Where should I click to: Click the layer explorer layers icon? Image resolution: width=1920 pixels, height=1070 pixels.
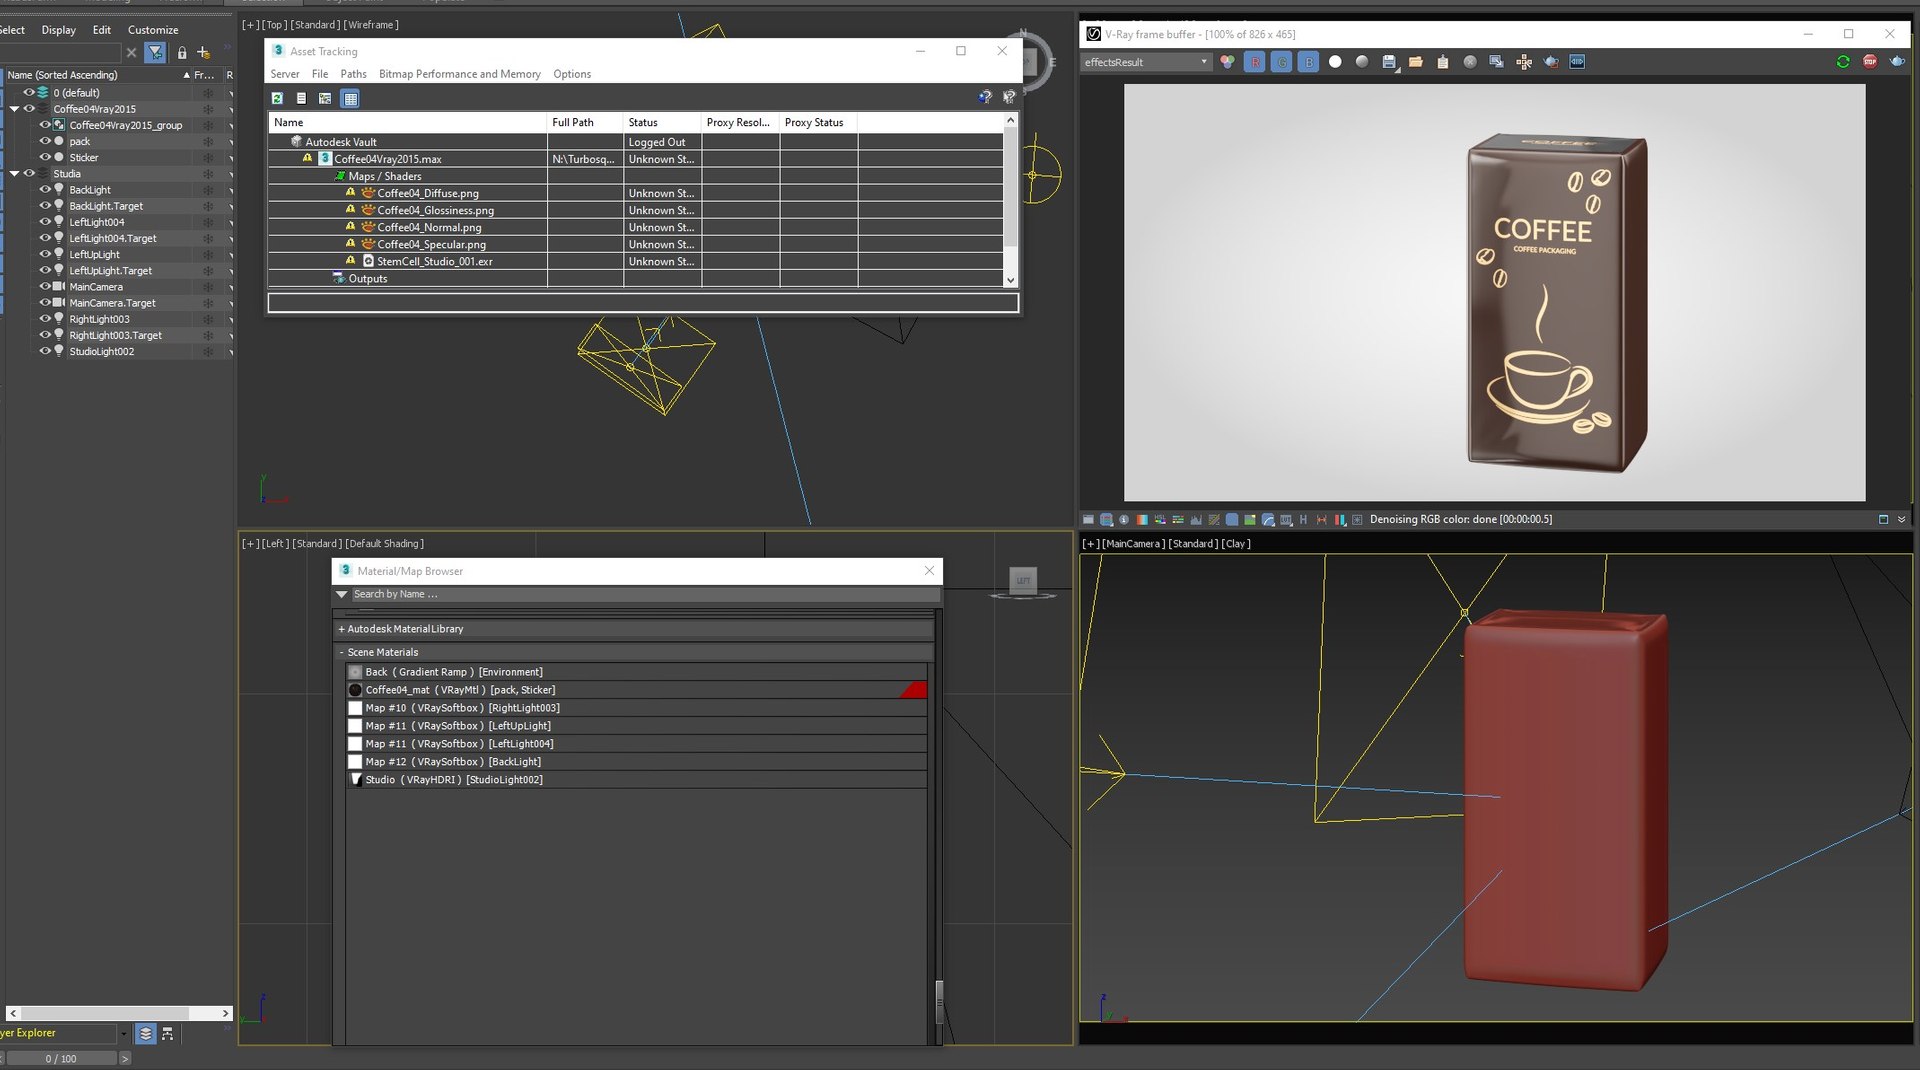(x=146, y=1034)
